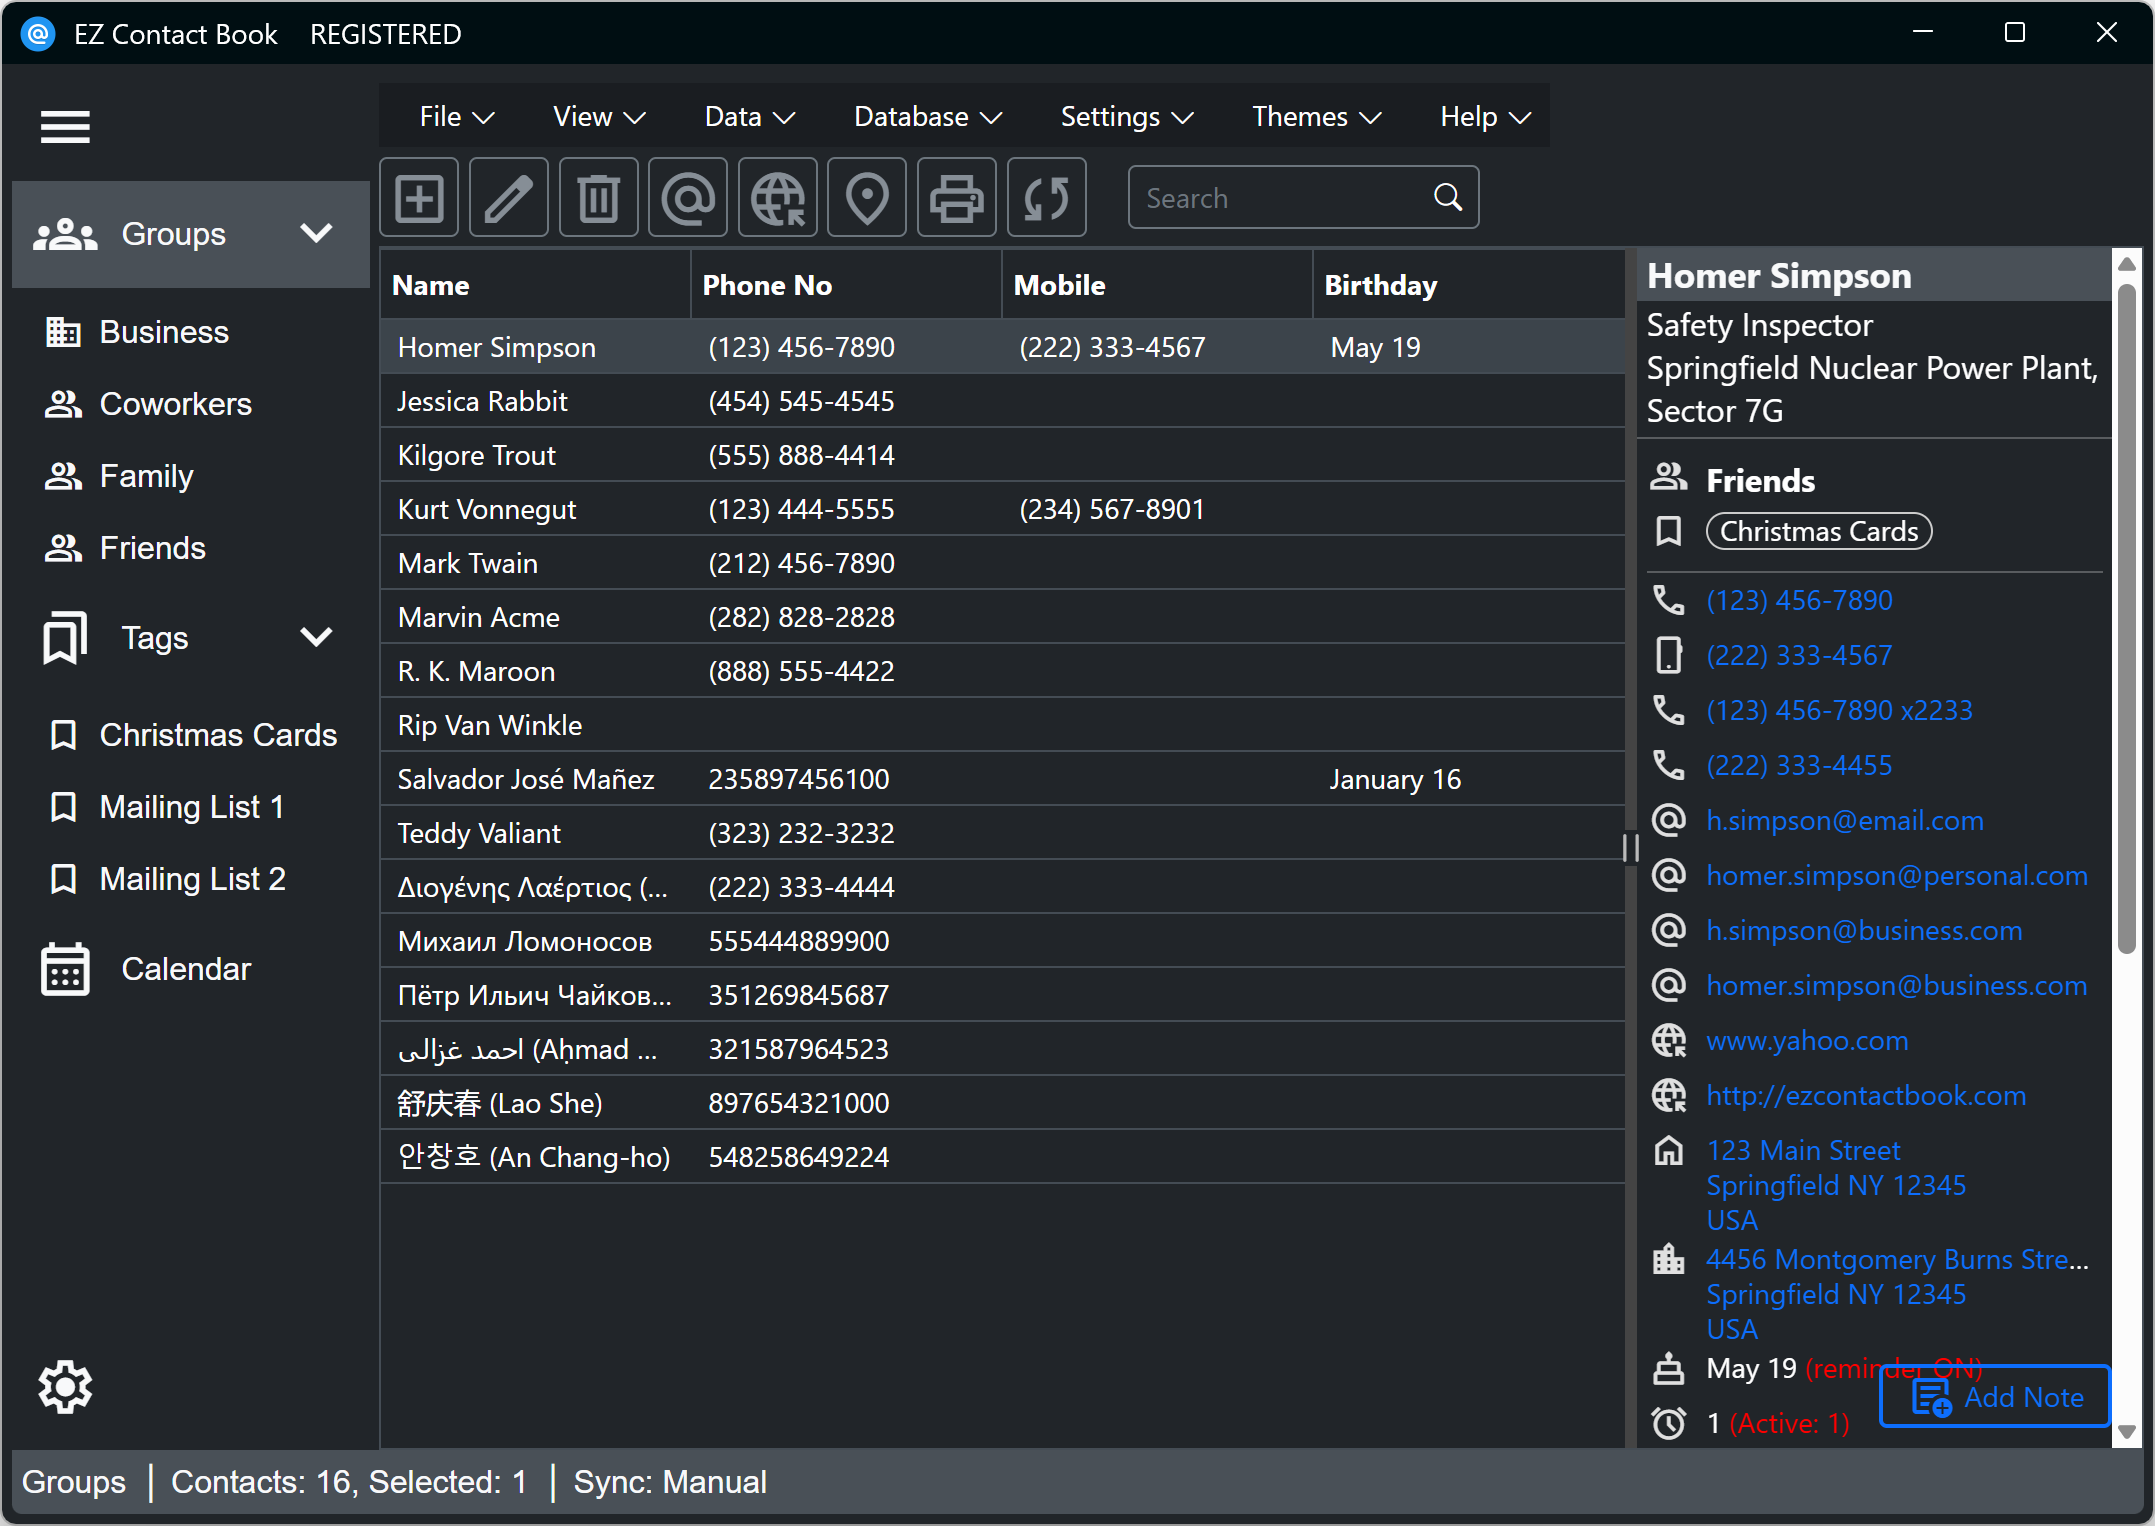Screen dimensions: 2155x1526
Task: Click the Map location pin icon
Action: pos(867,198)
